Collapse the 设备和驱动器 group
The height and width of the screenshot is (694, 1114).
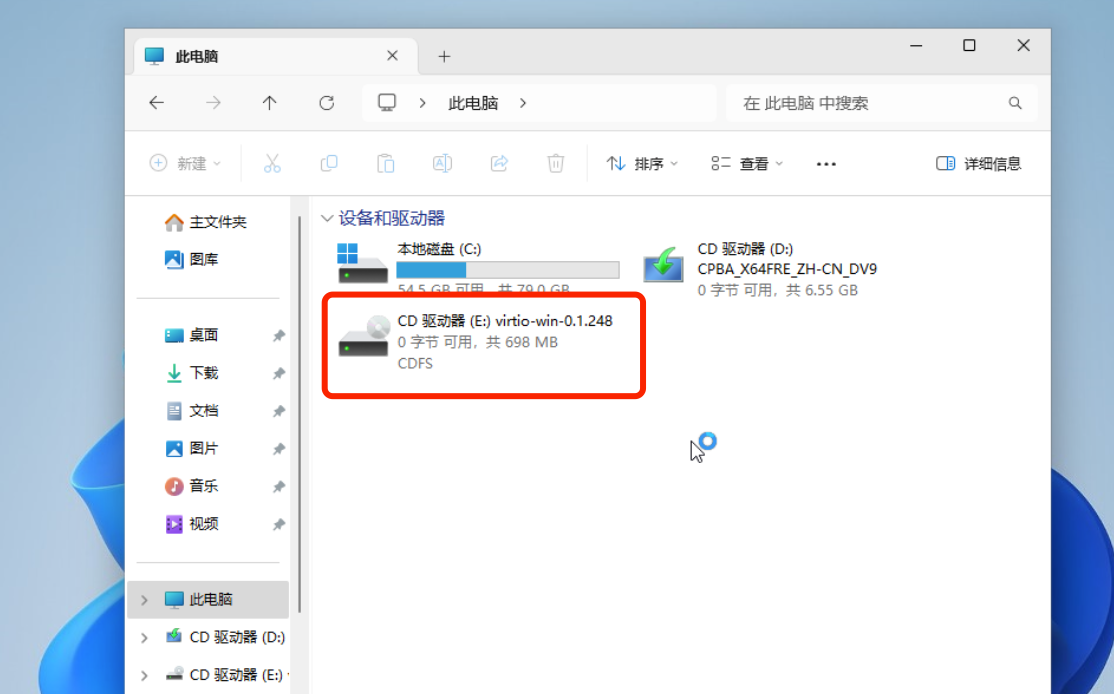(327, 217)
